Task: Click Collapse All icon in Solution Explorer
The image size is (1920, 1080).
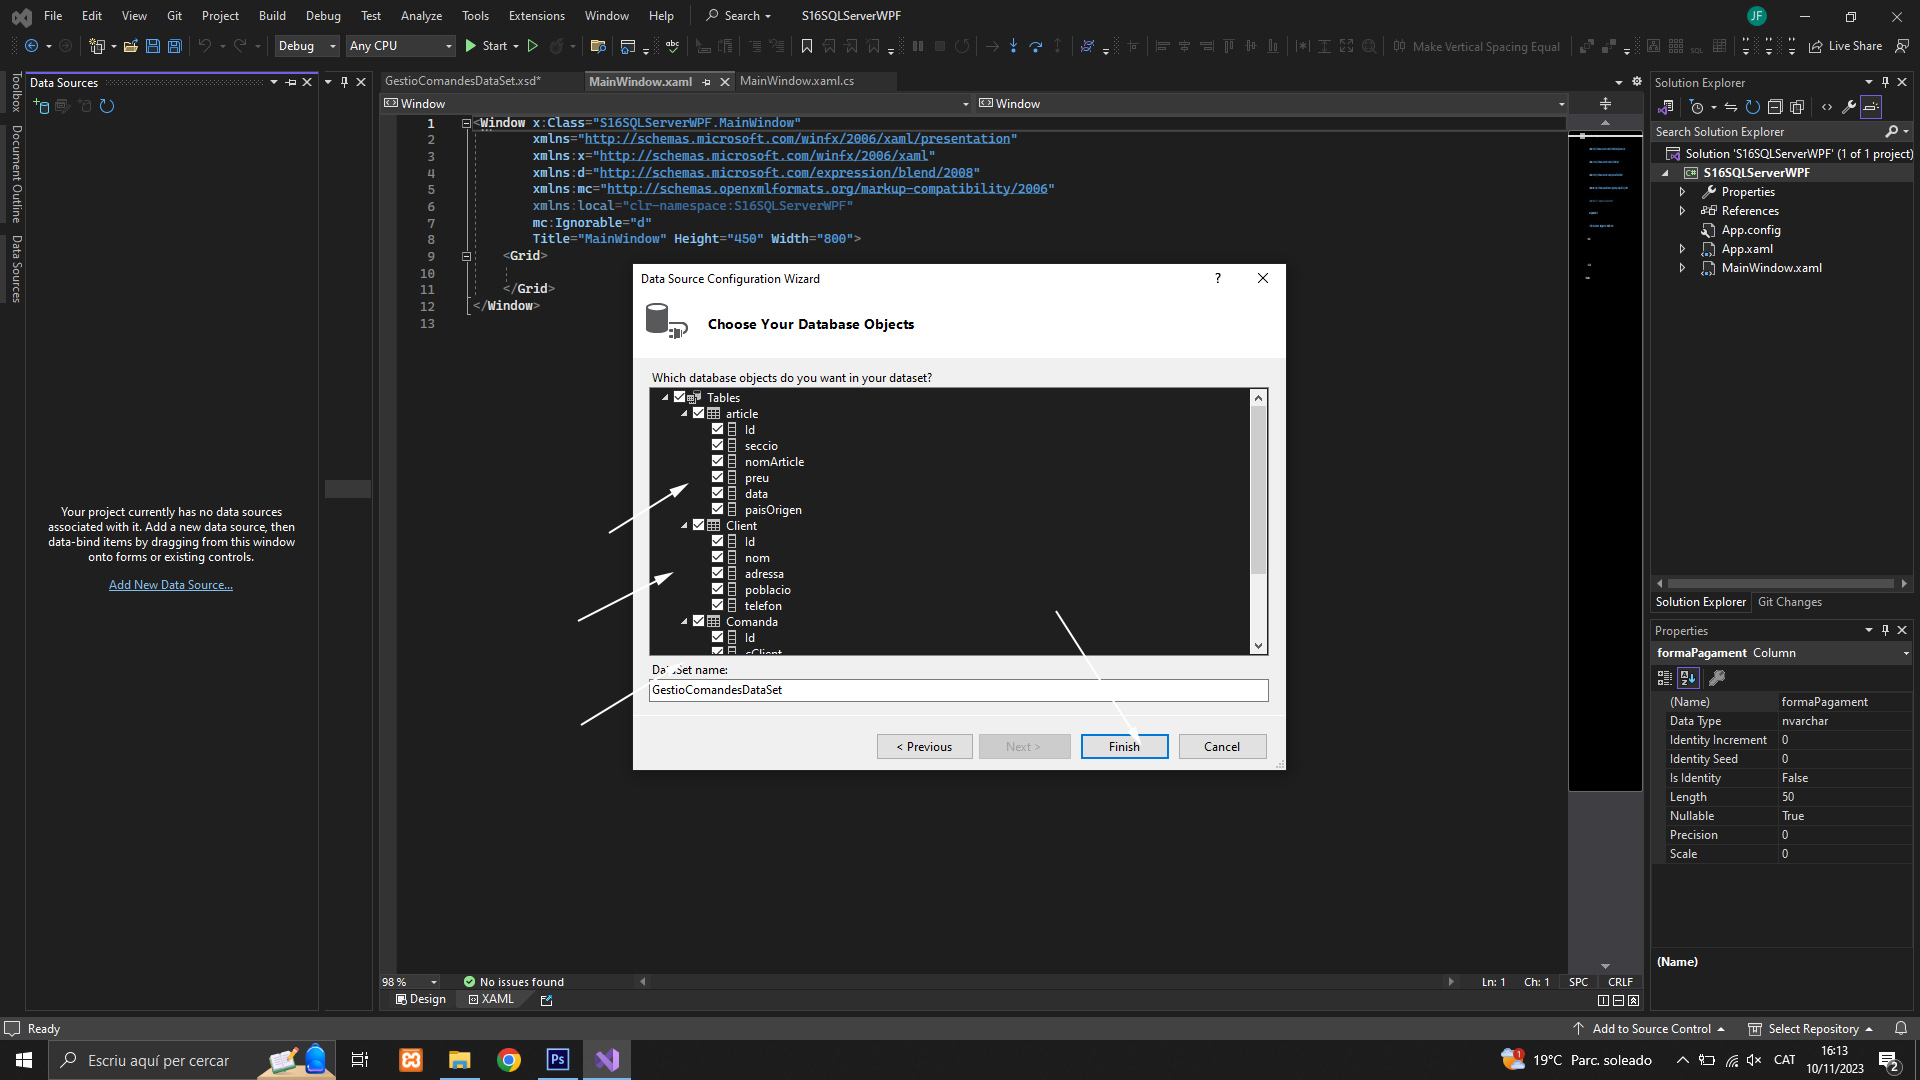Action: coord(1775,107)
